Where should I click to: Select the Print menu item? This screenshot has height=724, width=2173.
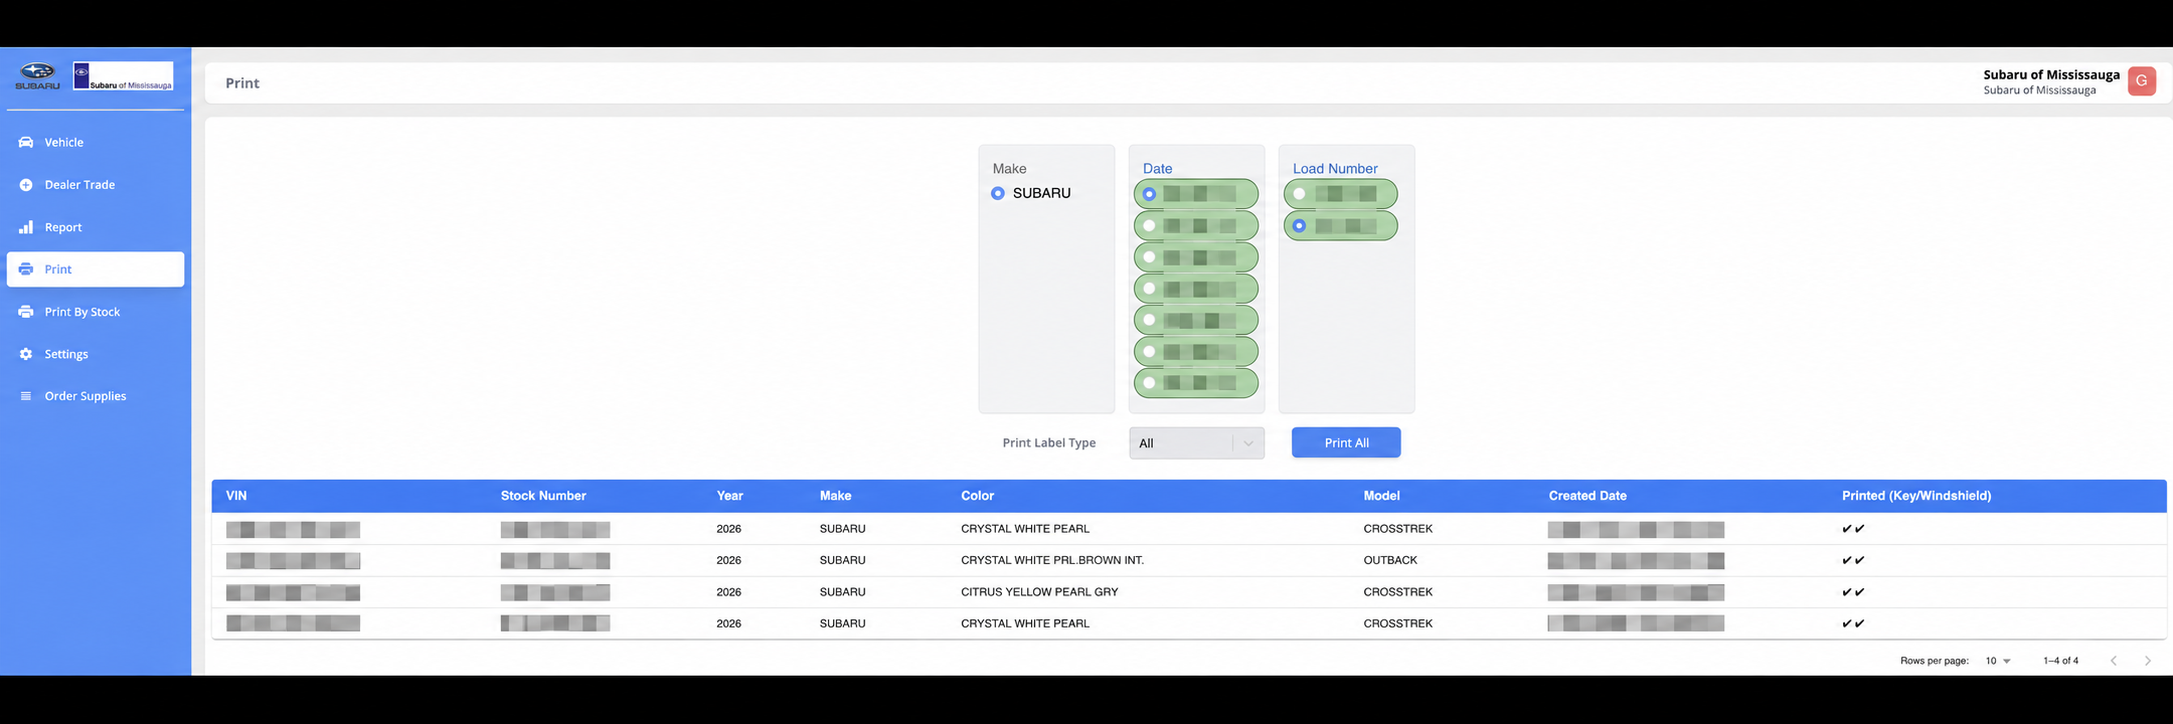[95, 269]
